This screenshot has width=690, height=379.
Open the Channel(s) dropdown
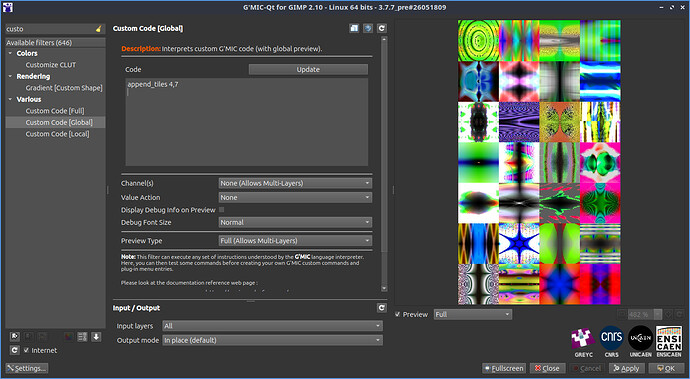(295, 183)
